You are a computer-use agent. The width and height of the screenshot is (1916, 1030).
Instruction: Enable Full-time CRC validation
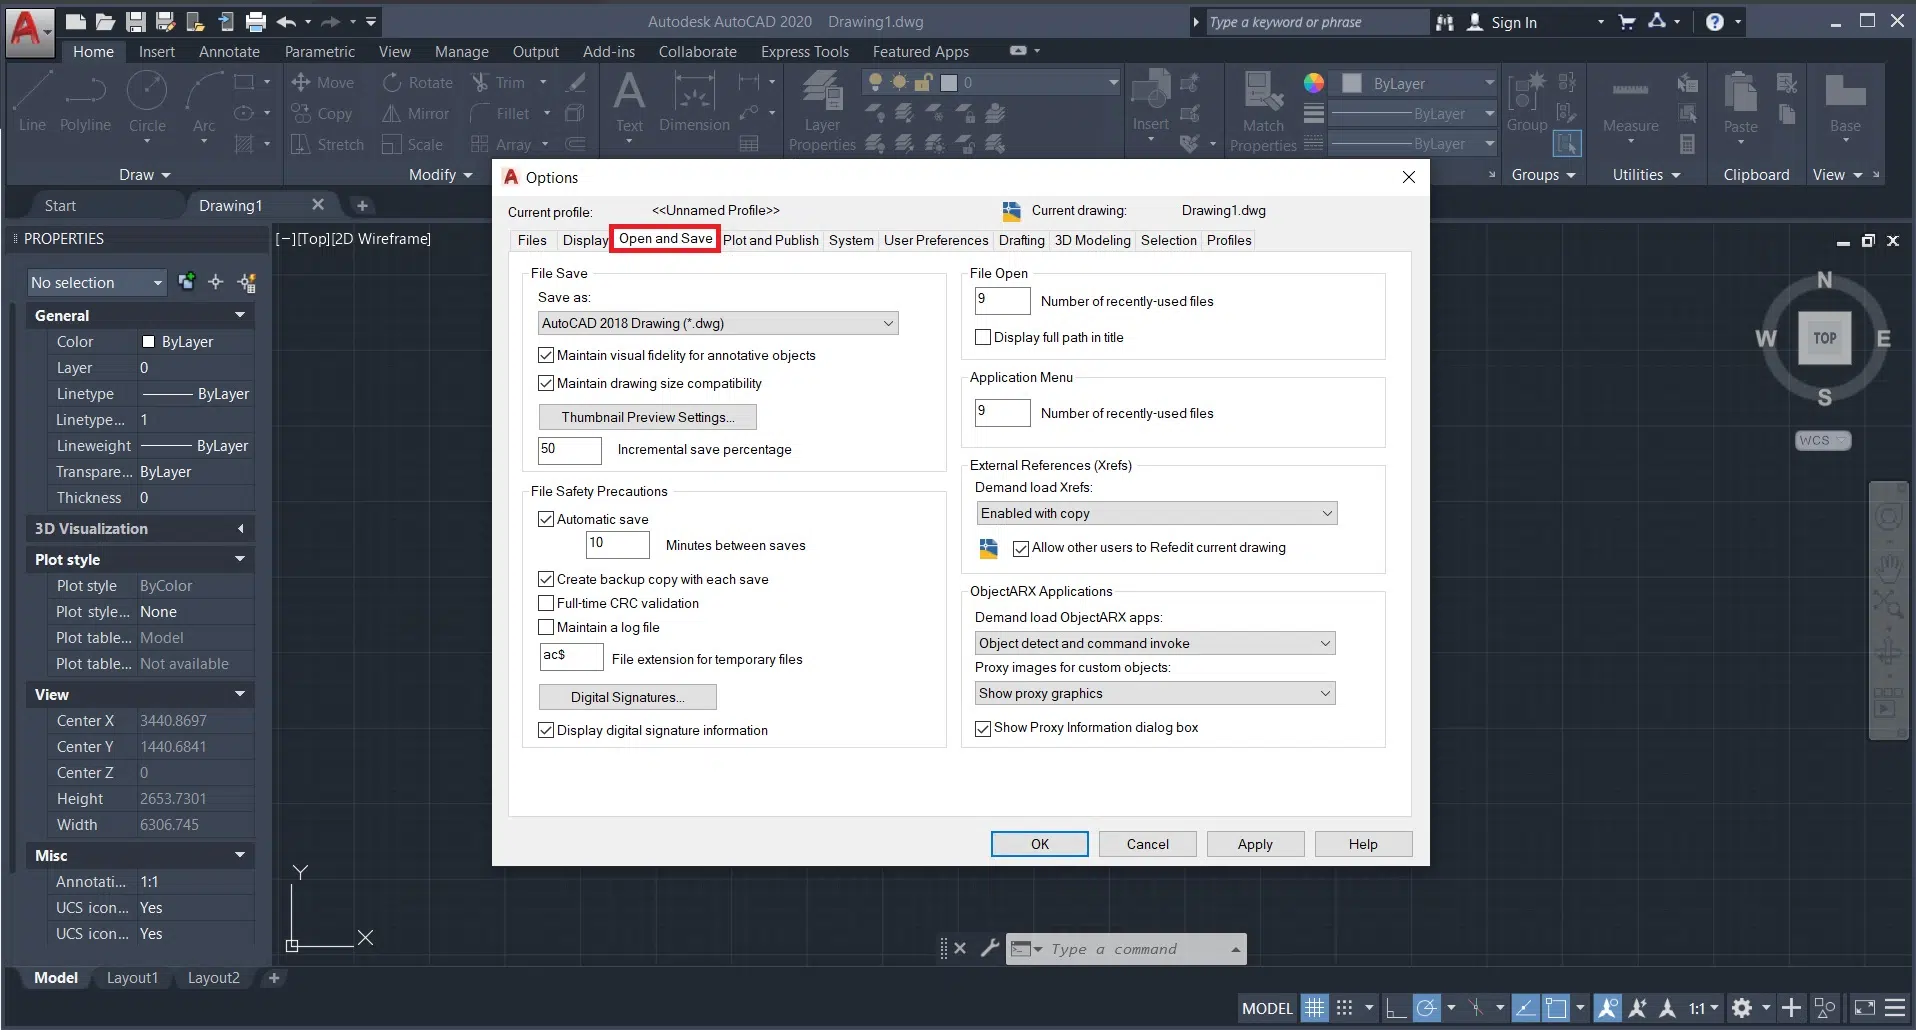(x=546, y=603)
